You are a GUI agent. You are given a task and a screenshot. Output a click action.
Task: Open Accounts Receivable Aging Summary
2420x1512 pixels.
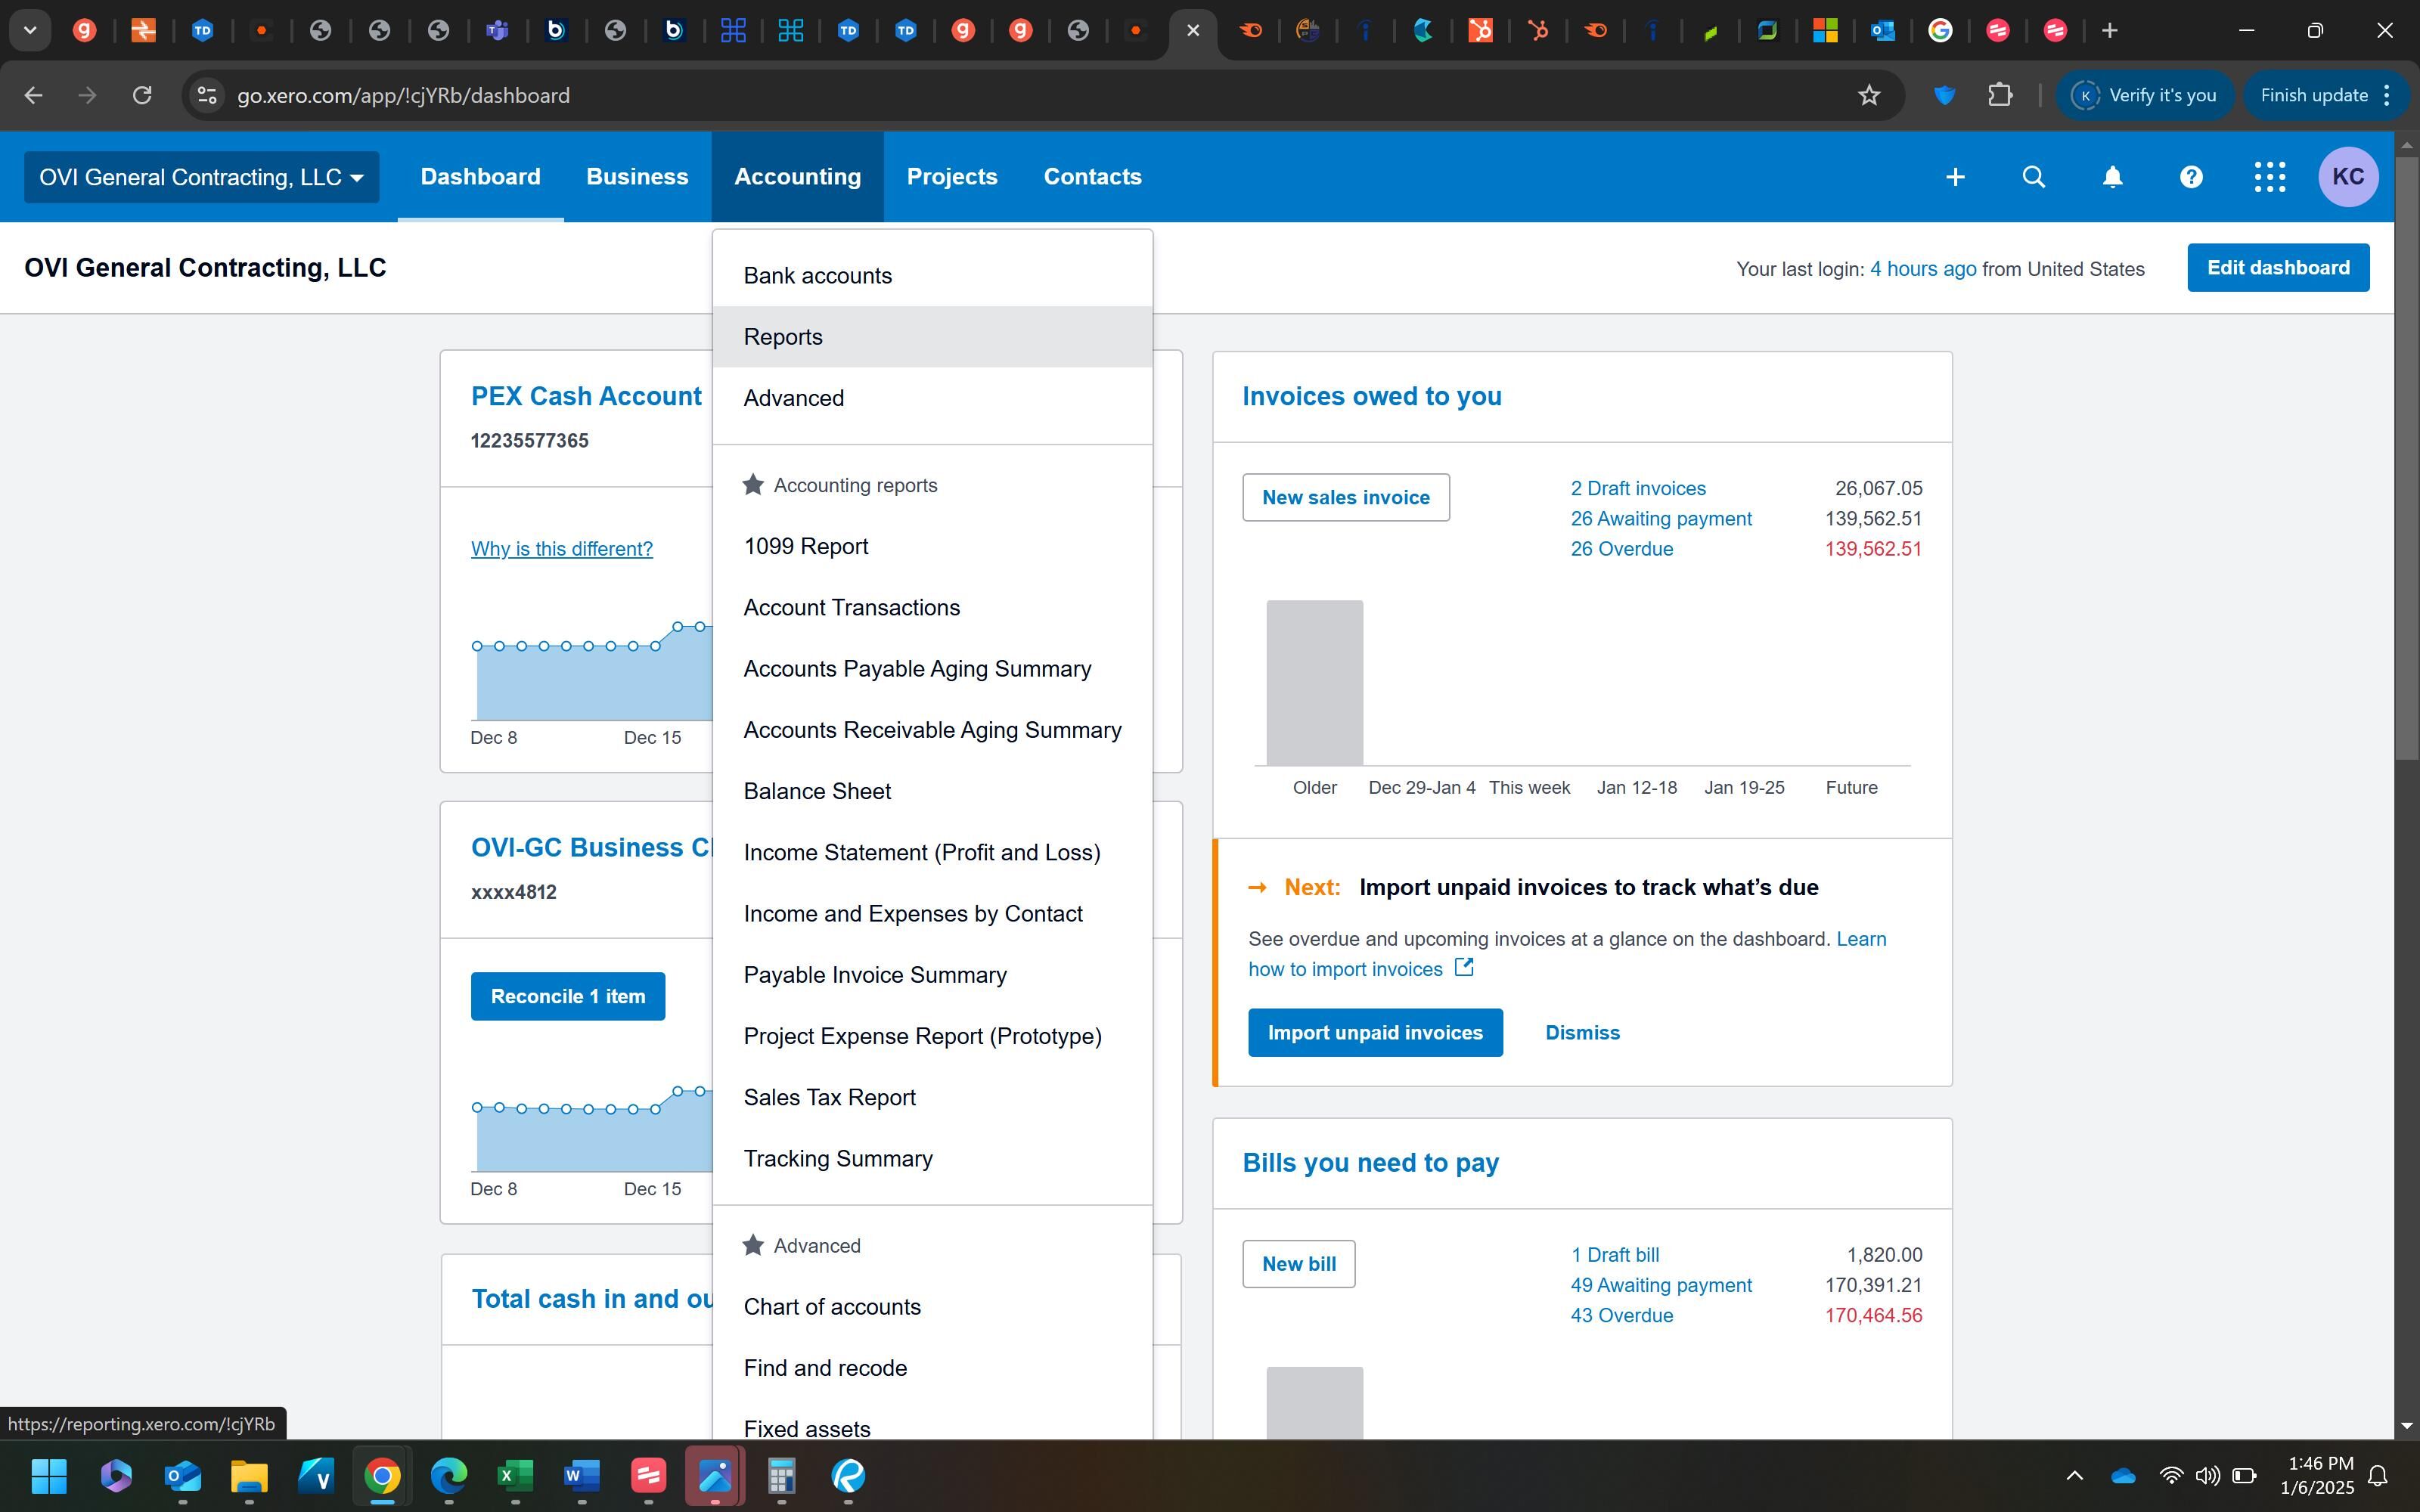tap(932, 730)
